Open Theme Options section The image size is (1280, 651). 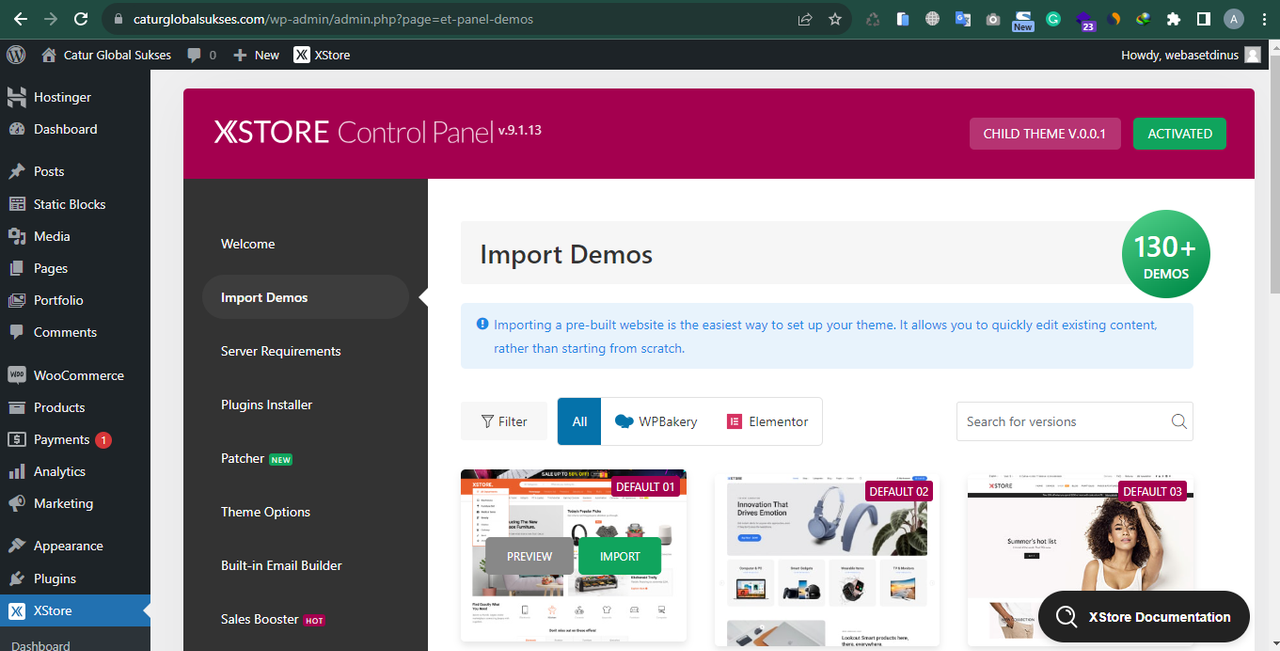tap(266, 512)
